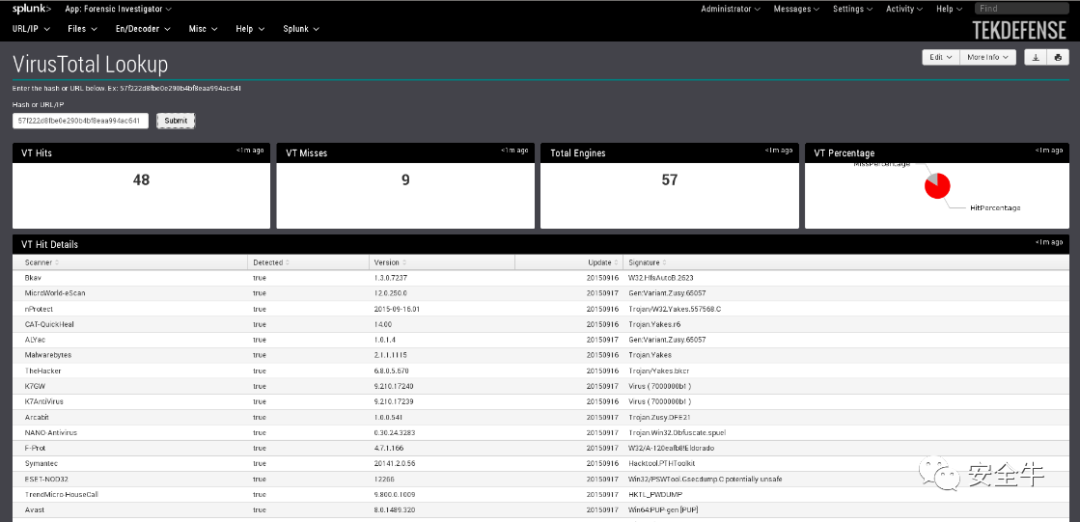Sort table by Detected column
This screenshot has height=522, width=1080.
tap(271, 262)
